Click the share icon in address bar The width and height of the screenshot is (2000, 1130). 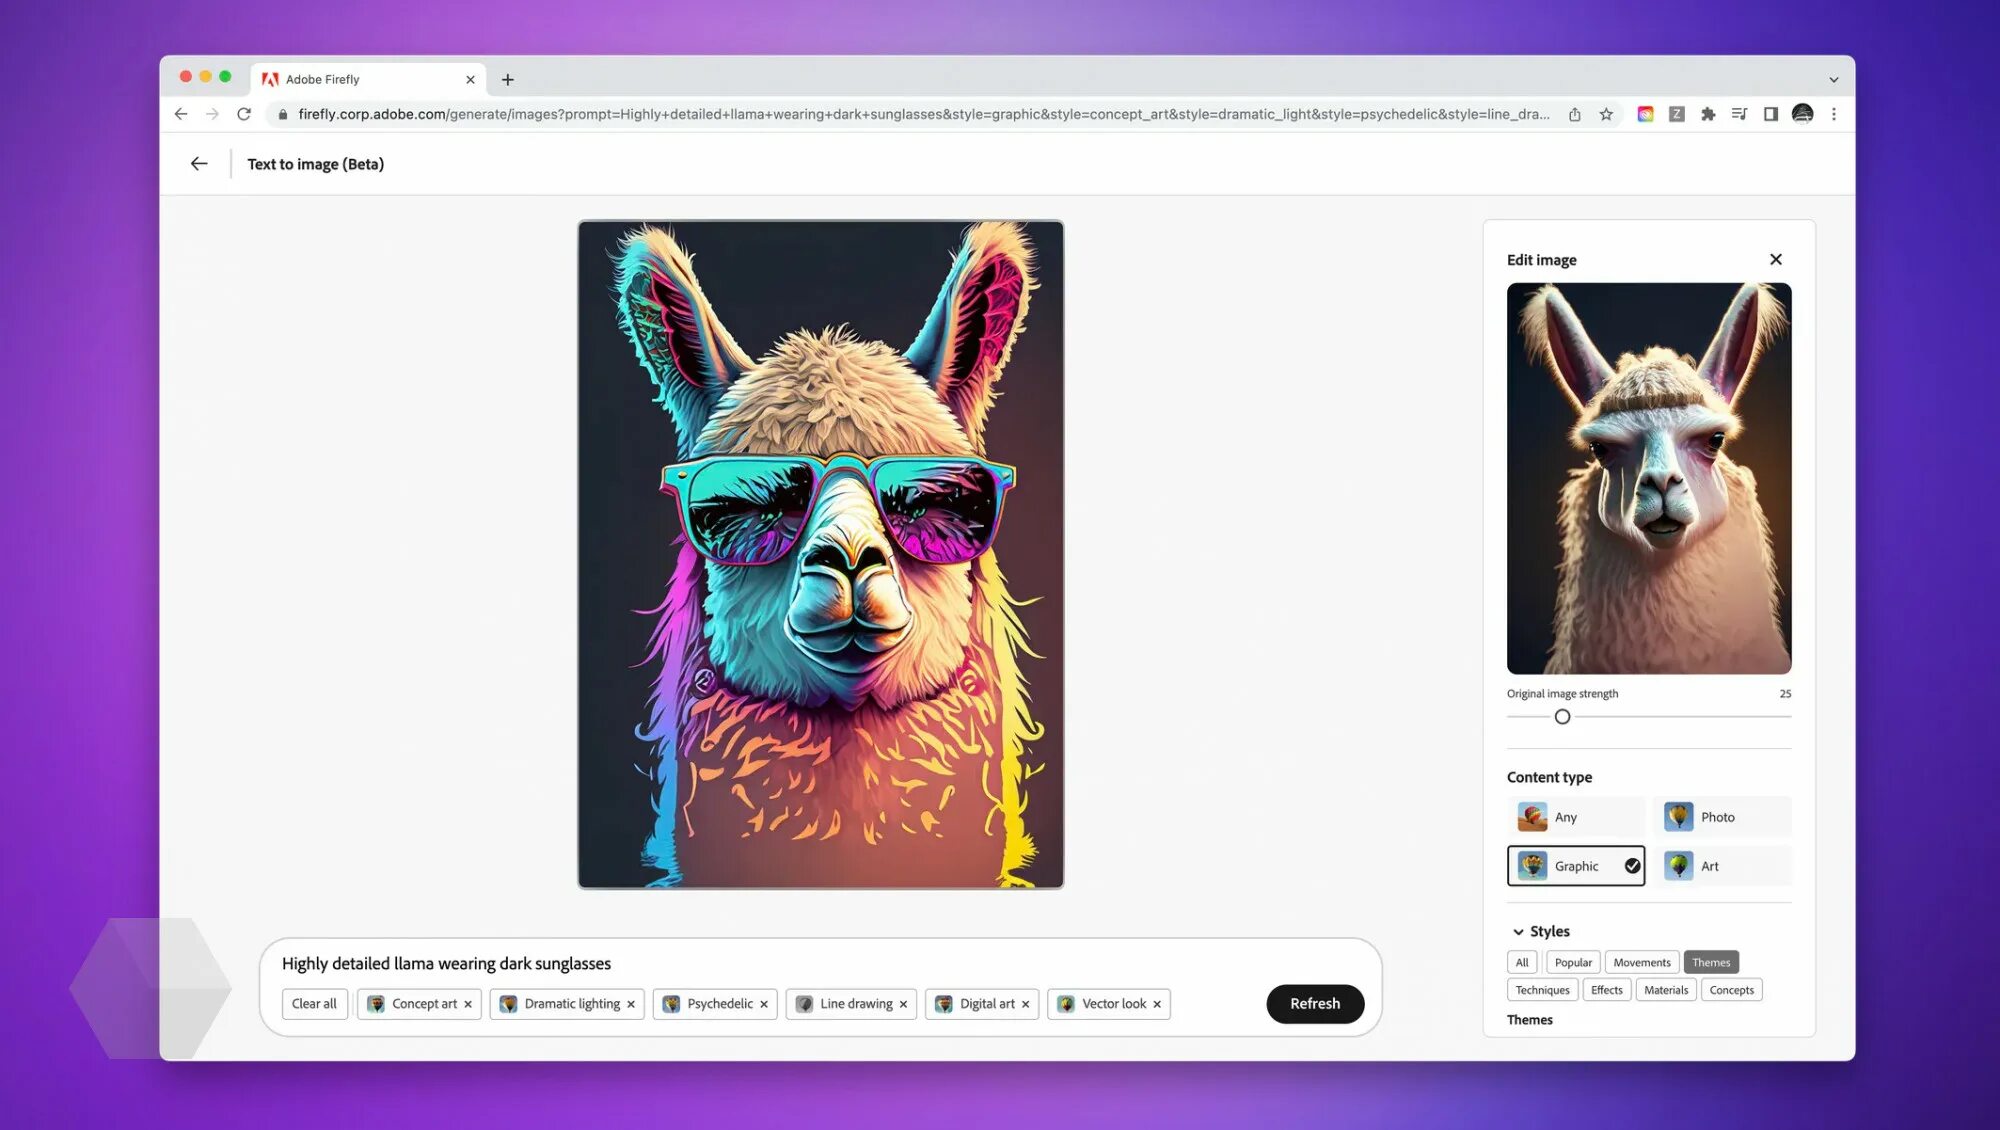1575,114
